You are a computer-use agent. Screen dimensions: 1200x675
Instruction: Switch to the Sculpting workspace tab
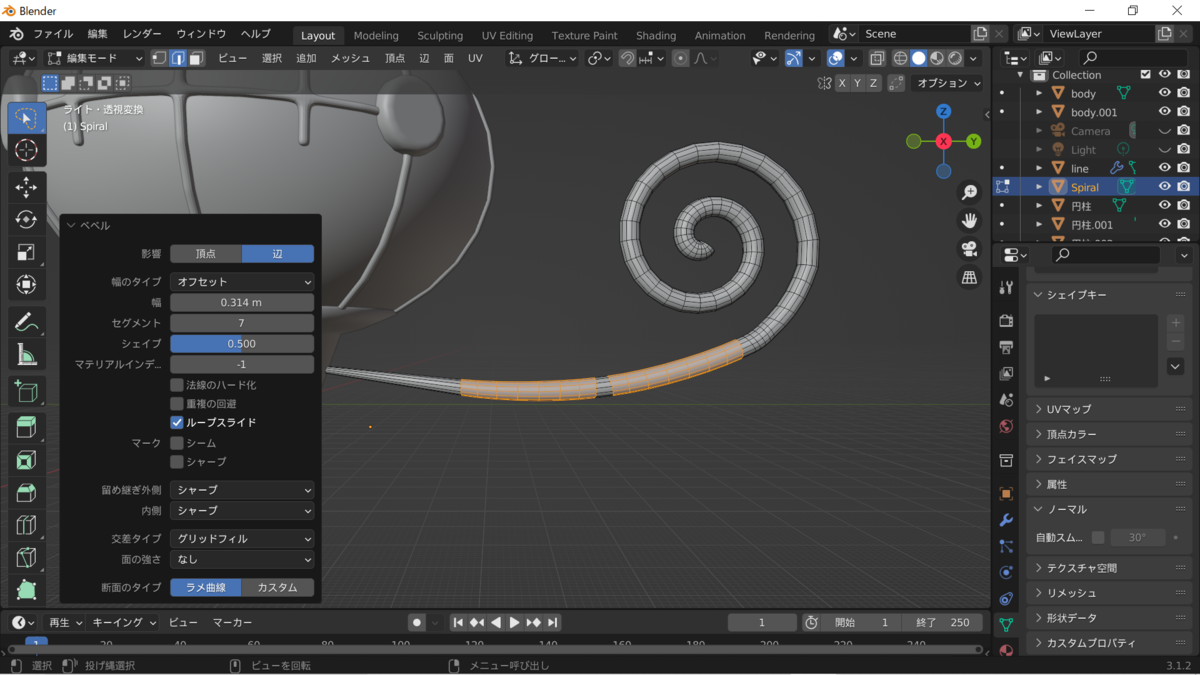(x=440, y=35)
